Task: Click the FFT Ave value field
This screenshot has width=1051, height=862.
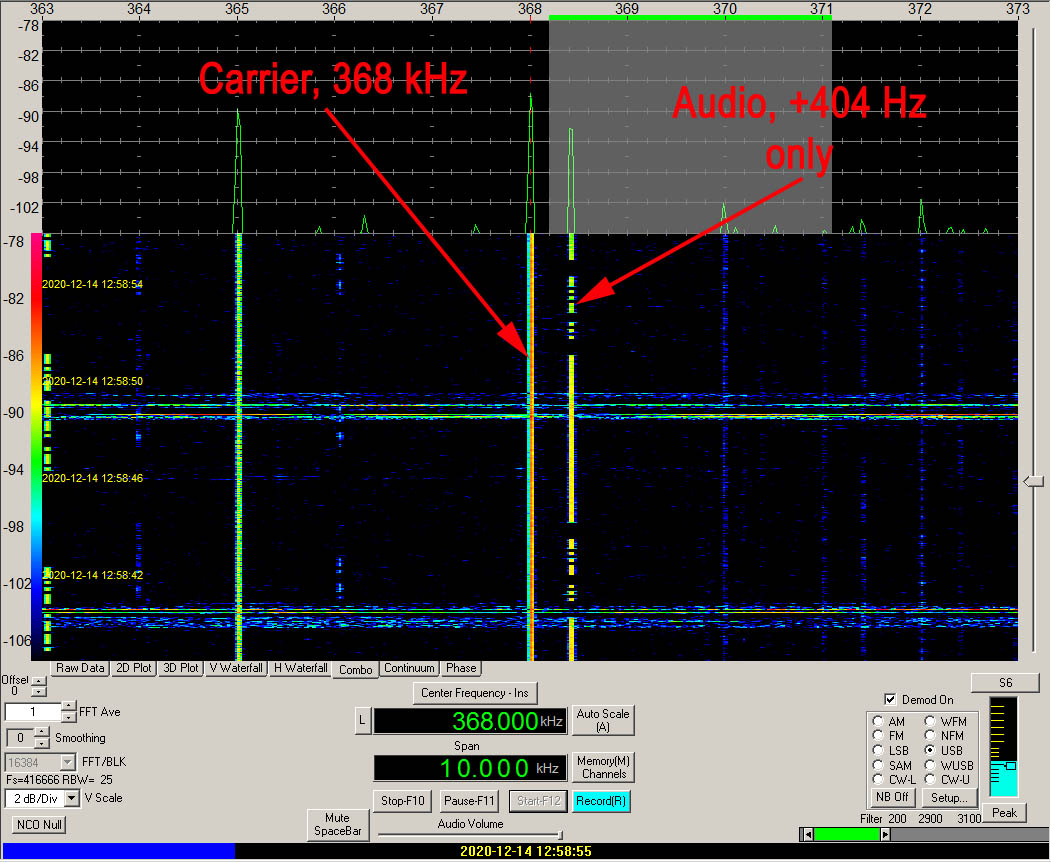Action: [33, 712]
